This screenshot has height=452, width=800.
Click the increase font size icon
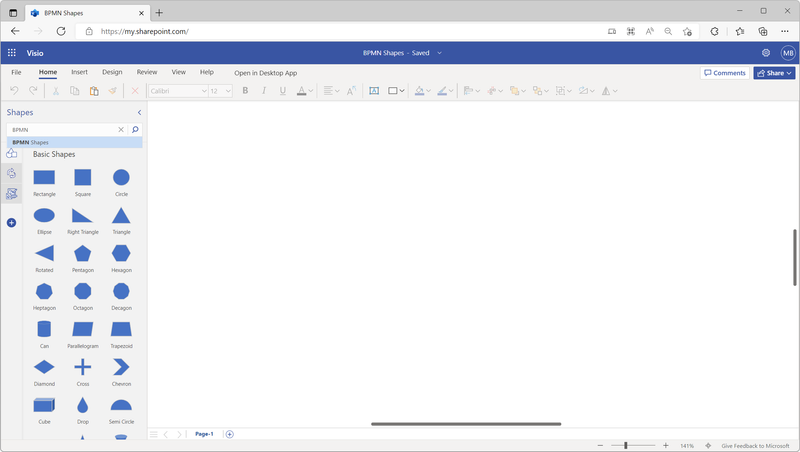click(351, 91)
